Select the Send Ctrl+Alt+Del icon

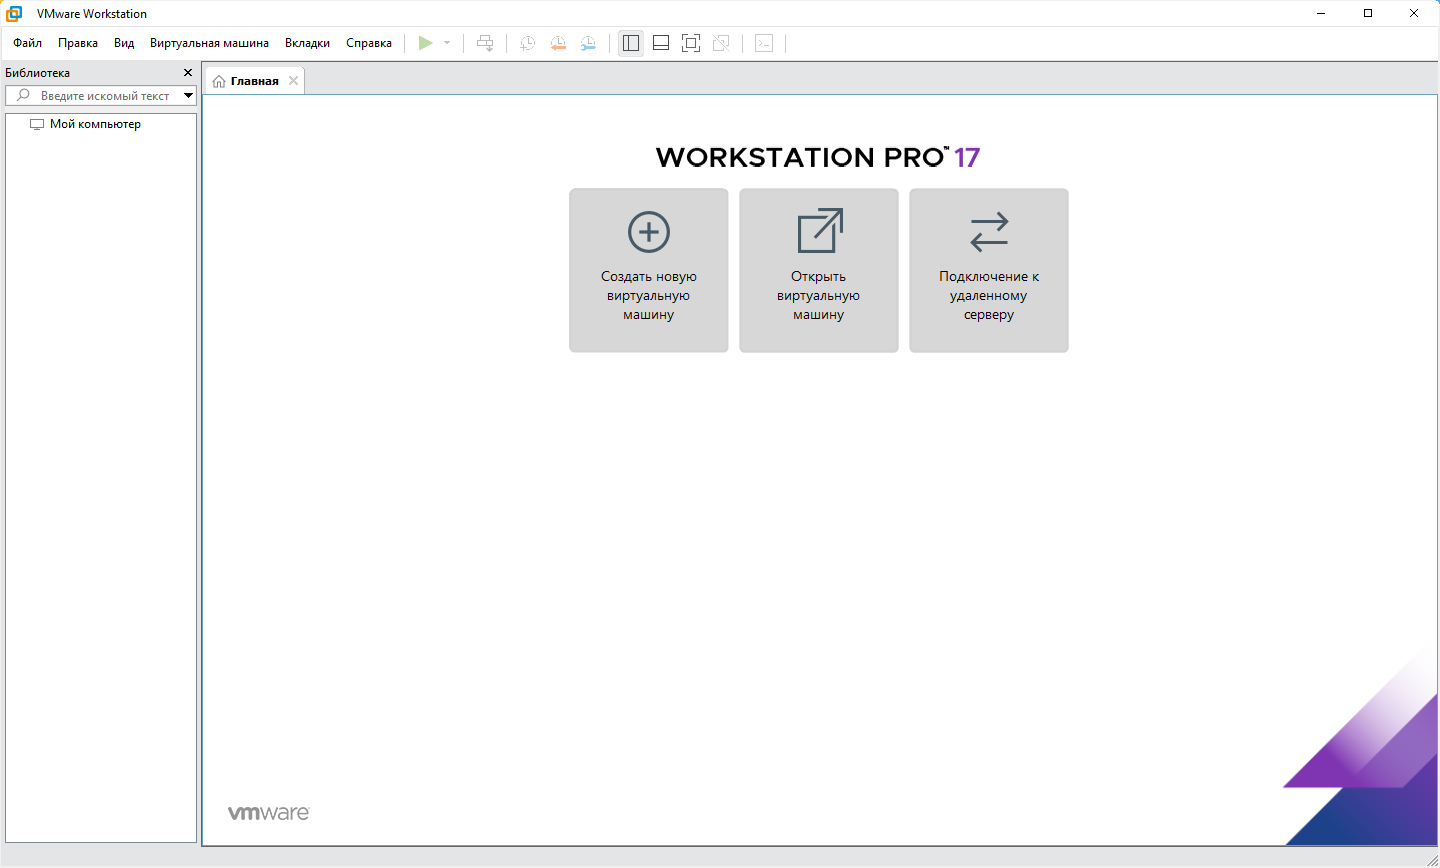click(x=485, y=42)
